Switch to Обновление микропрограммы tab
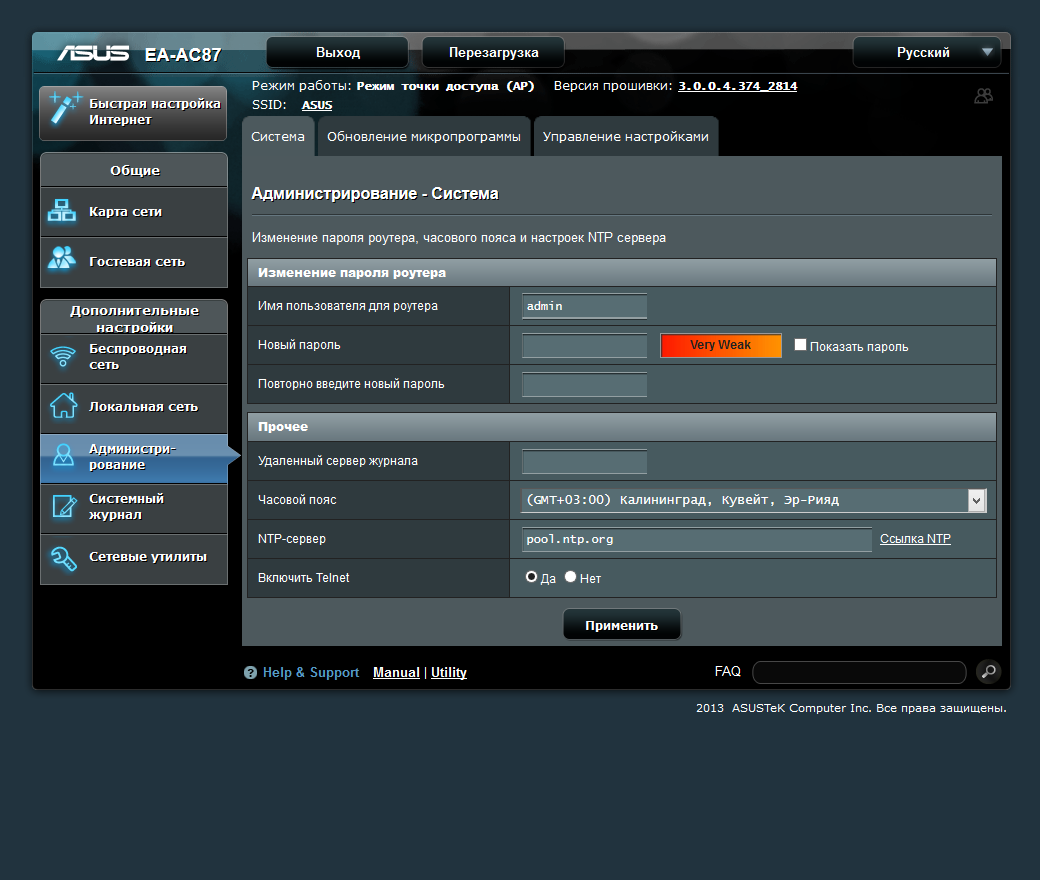This screenshot has width=1040, height=880. (423, 136)
